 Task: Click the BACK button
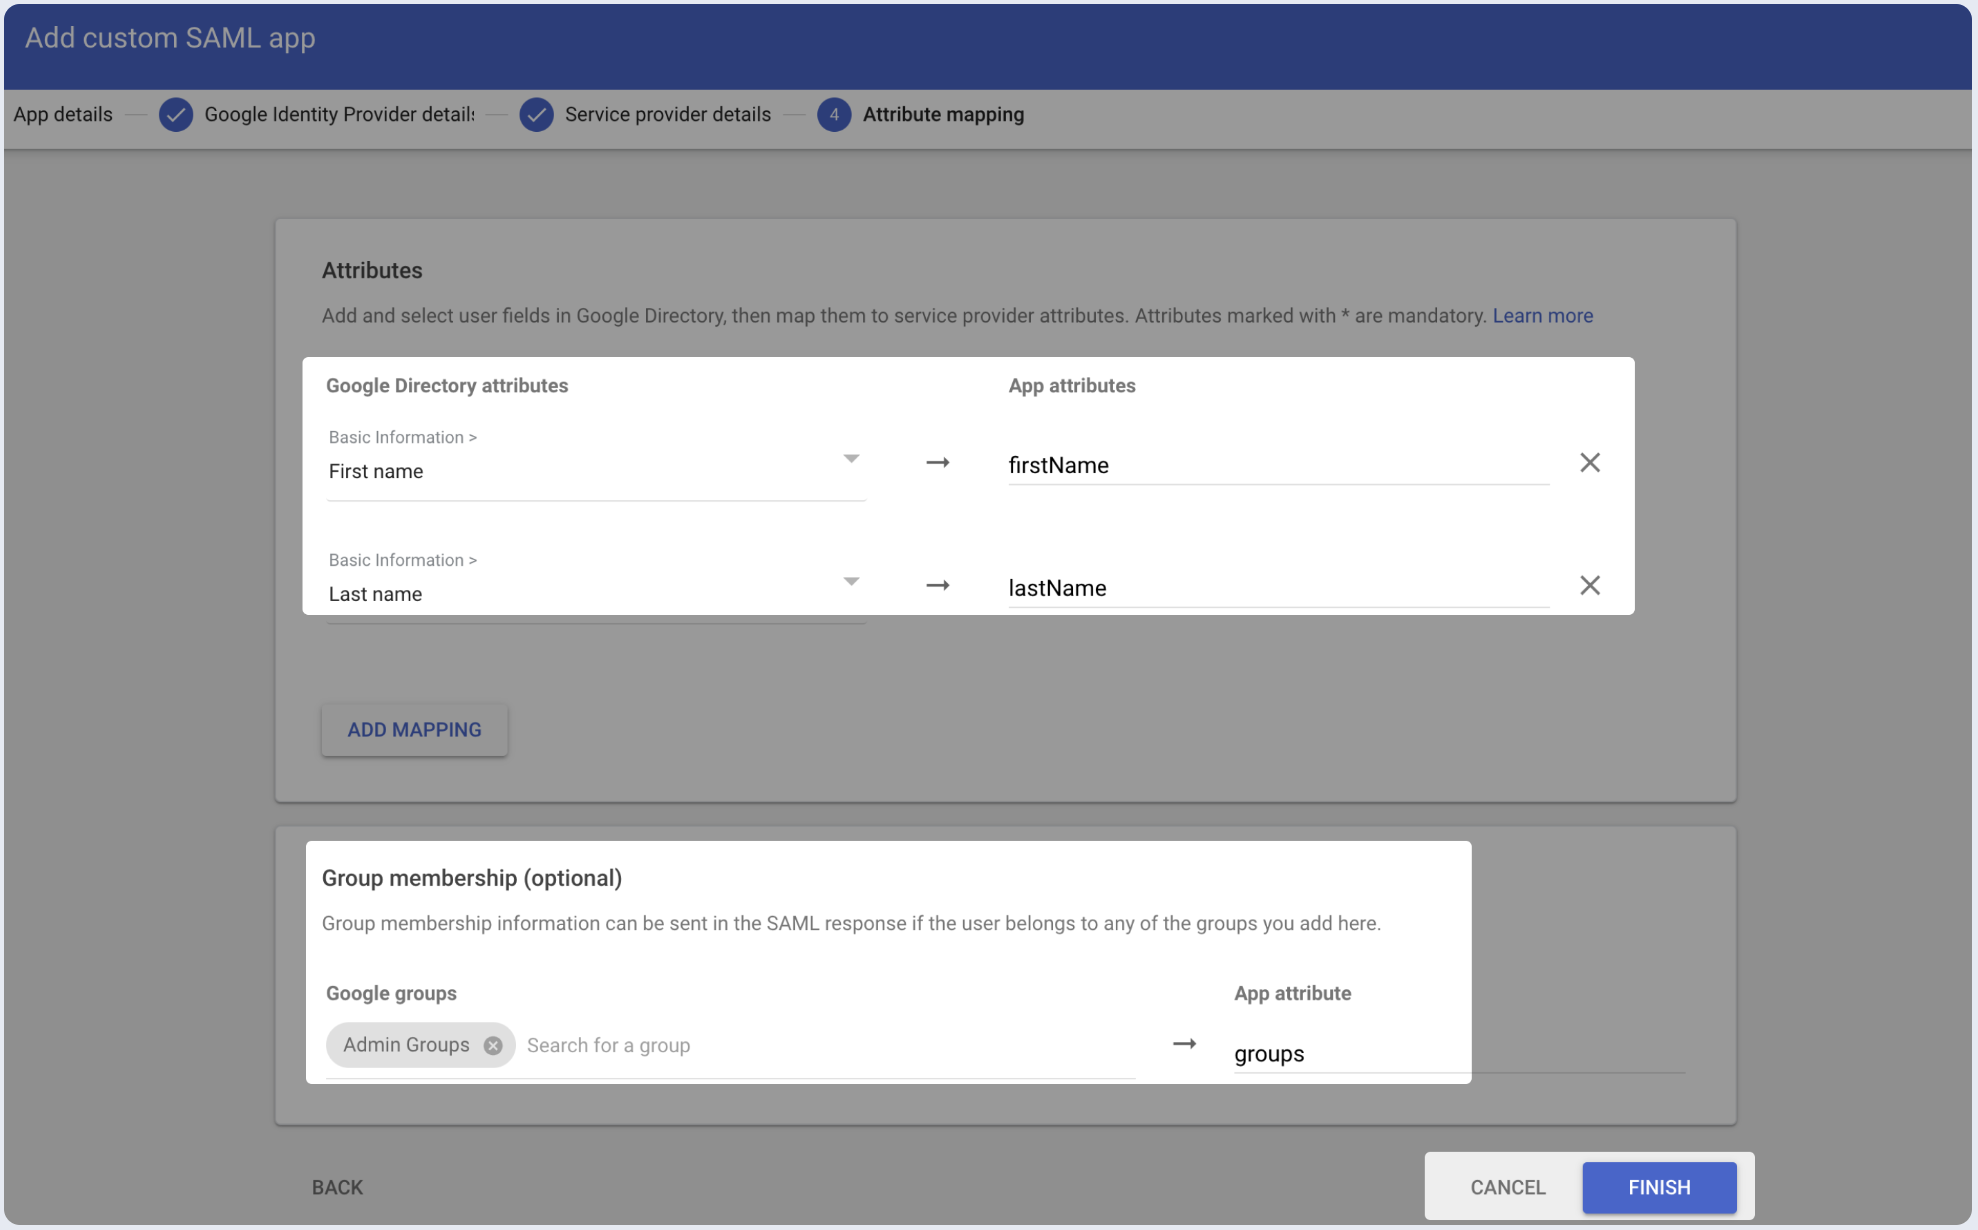pyautogui.click(x=337, y=1187)
